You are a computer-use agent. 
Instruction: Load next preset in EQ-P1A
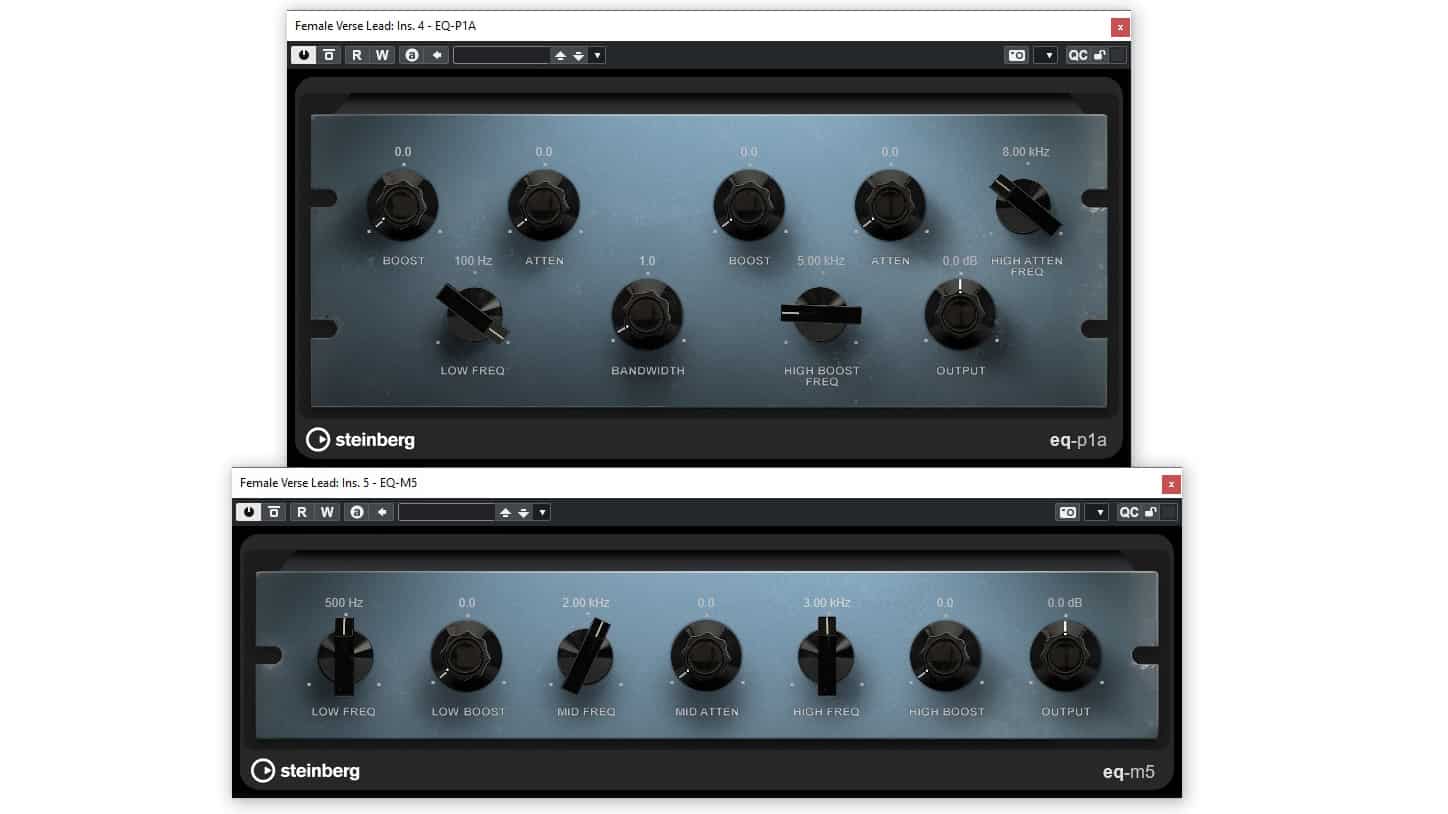point(578,55)
